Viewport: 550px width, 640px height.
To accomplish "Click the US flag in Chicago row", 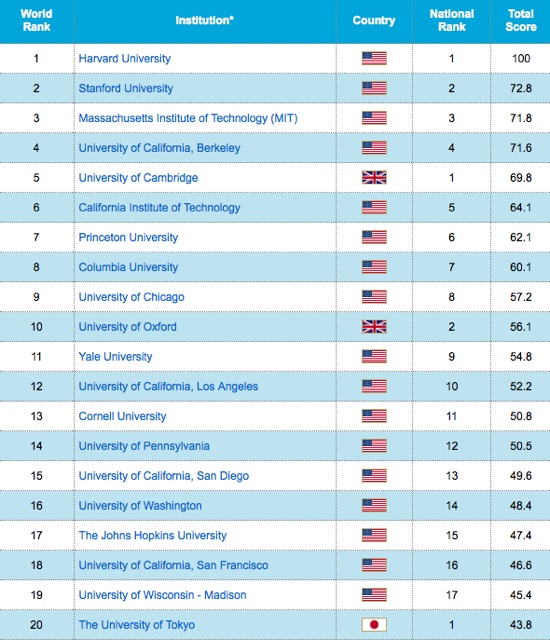I will pyautogui.click(x=374, y=297).
